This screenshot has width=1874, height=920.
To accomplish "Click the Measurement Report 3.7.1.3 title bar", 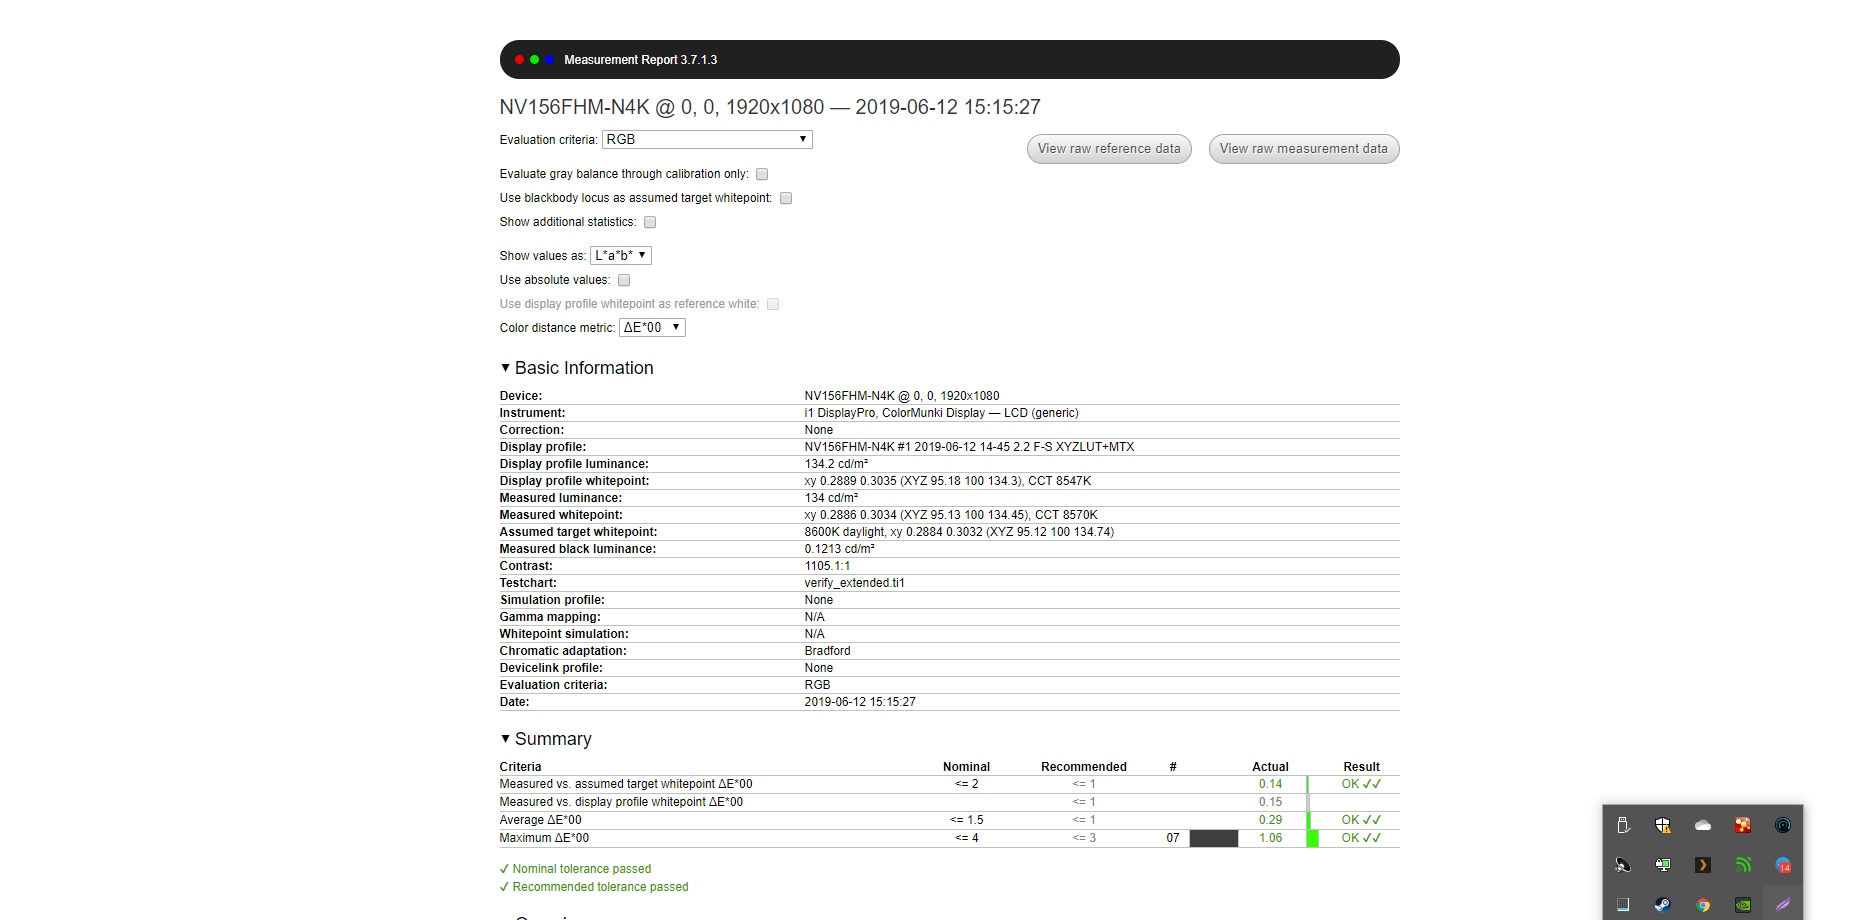I will (950, 60).
